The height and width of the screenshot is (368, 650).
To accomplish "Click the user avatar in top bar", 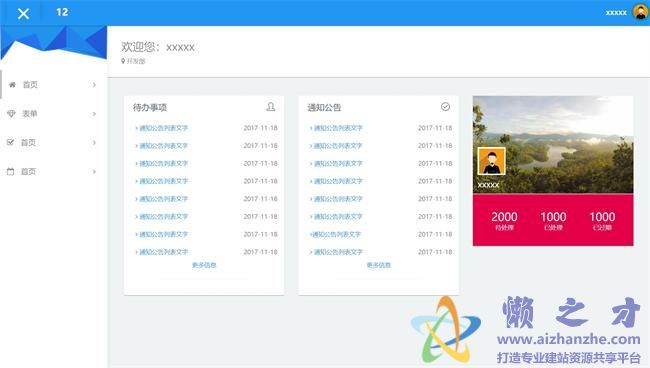I will tap(640, 12).
